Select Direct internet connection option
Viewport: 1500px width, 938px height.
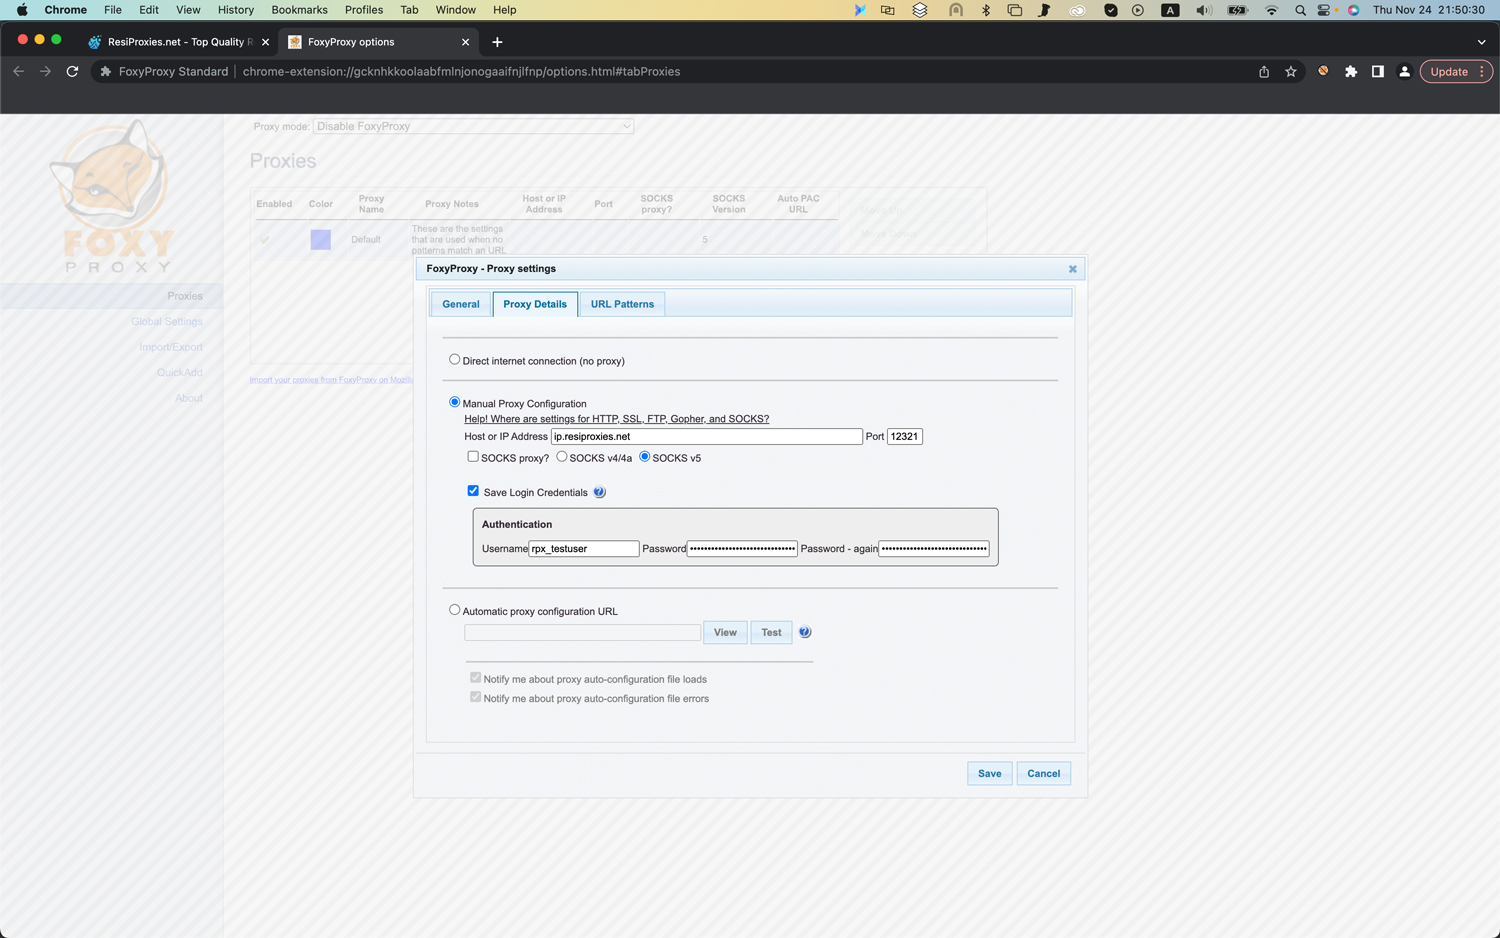pyautogui.click(x=454, y=360)
